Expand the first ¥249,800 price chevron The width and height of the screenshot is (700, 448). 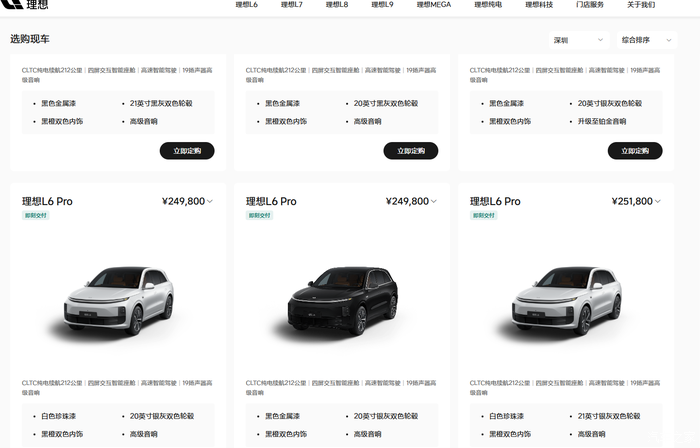210,201
